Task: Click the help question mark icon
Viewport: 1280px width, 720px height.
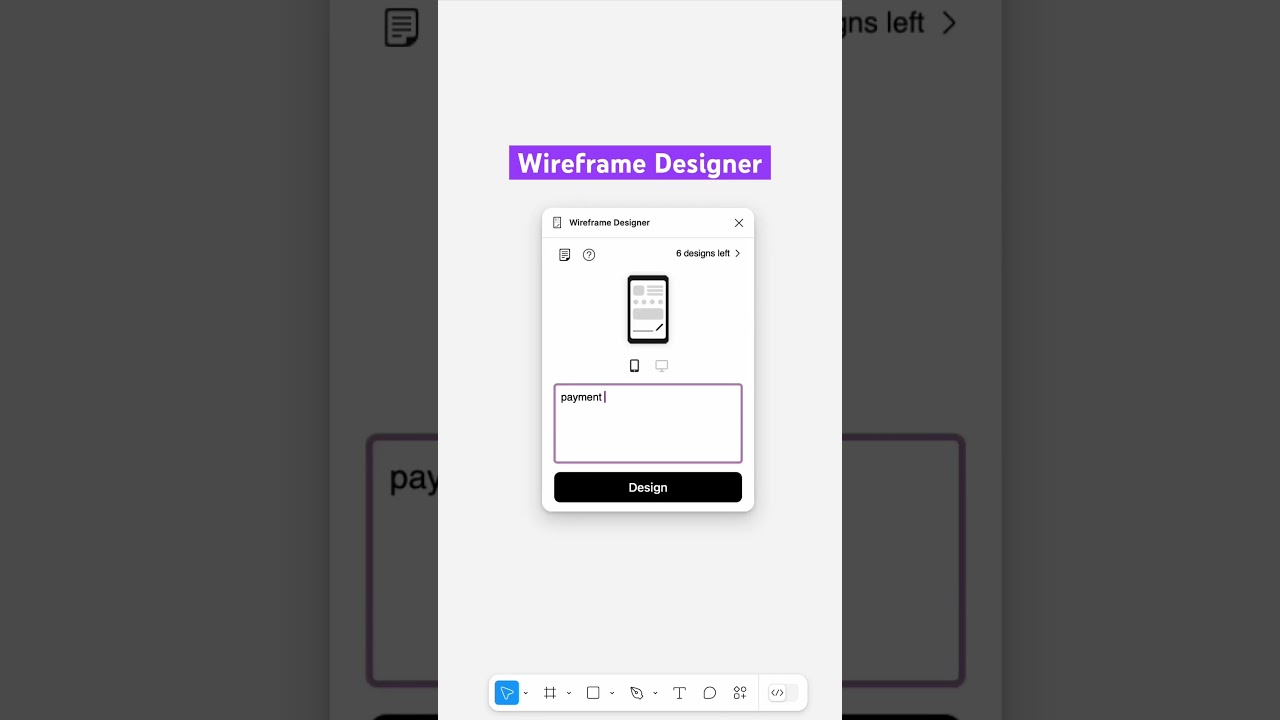Action: 589,255
